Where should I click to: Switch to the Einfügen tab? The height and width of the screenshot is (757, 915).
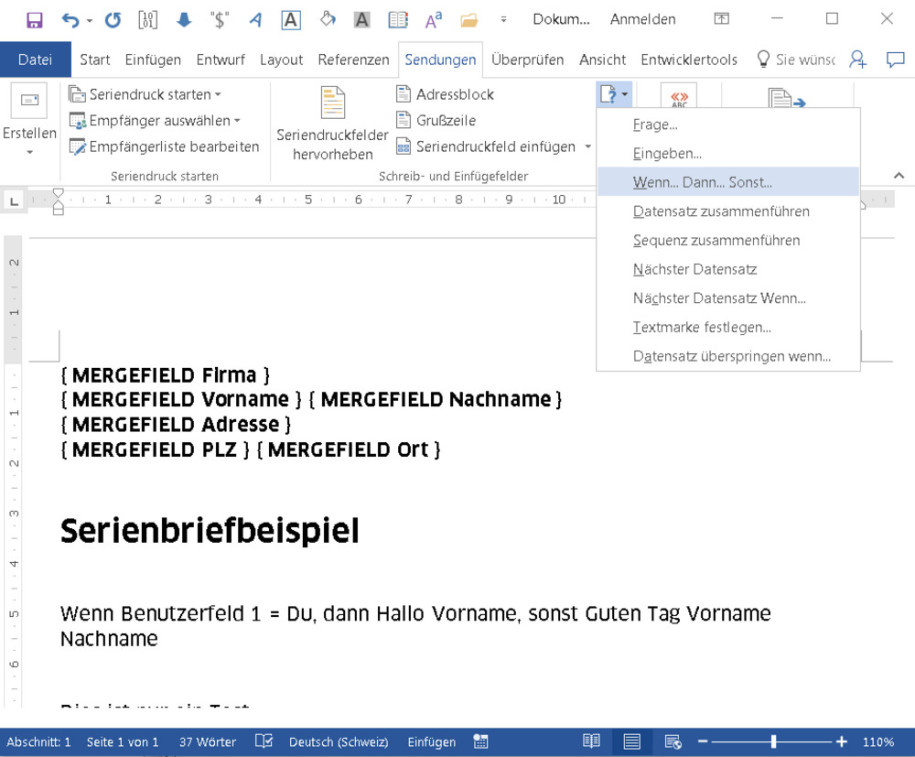(153, 60)
